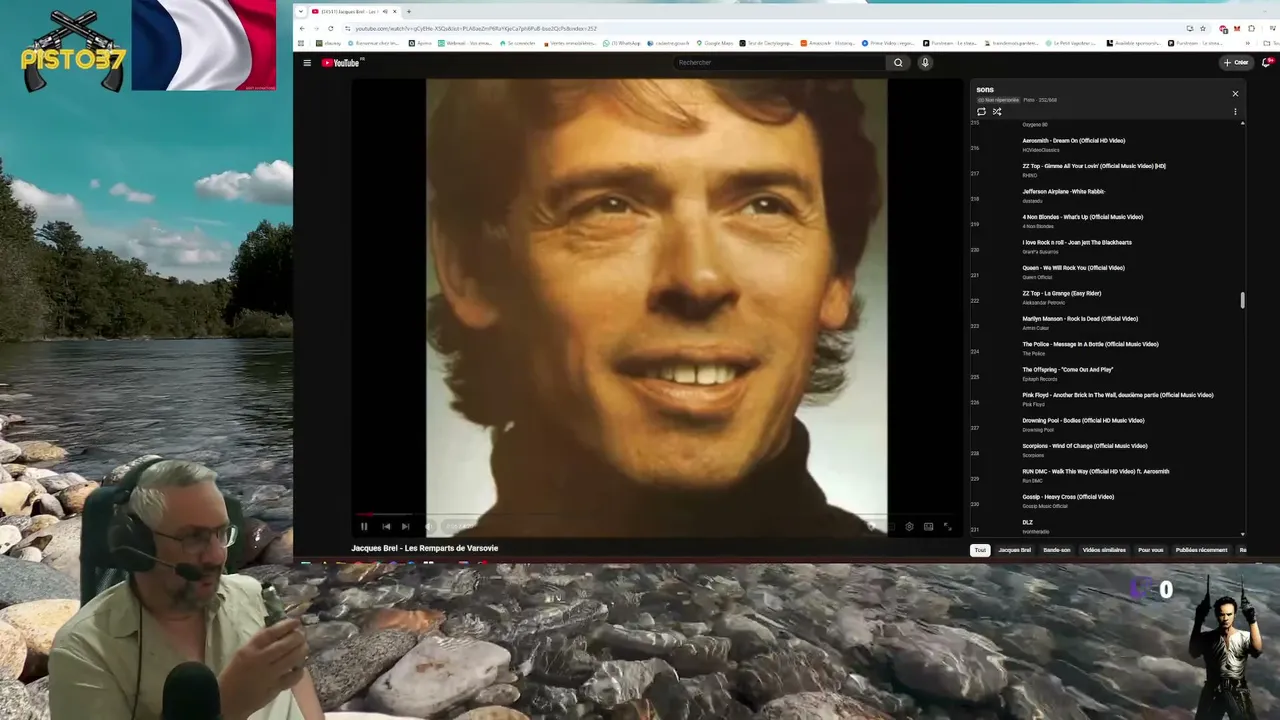1280x720 pixels.
Task: Click the magnifier search button
Action: [898, 62]
